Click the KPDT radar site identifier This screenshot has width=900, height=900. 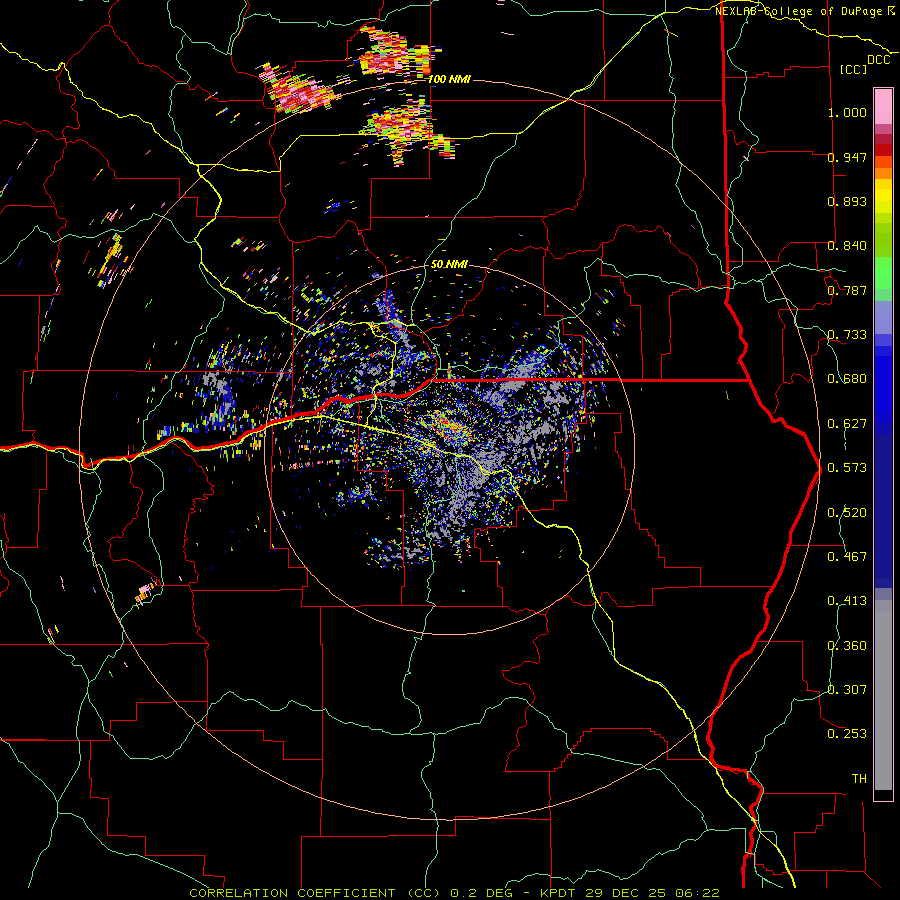(560, 893)
